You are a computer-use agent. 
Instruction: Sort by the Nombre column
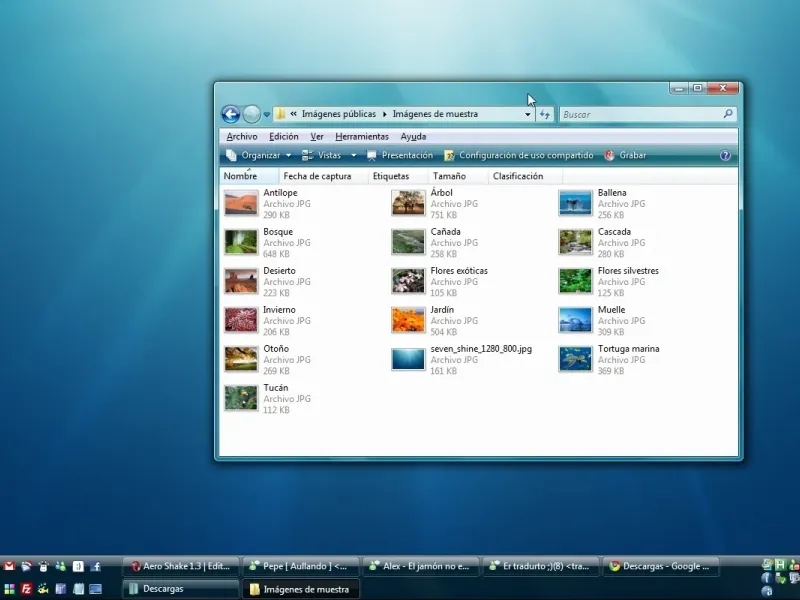tap(249, 176)
